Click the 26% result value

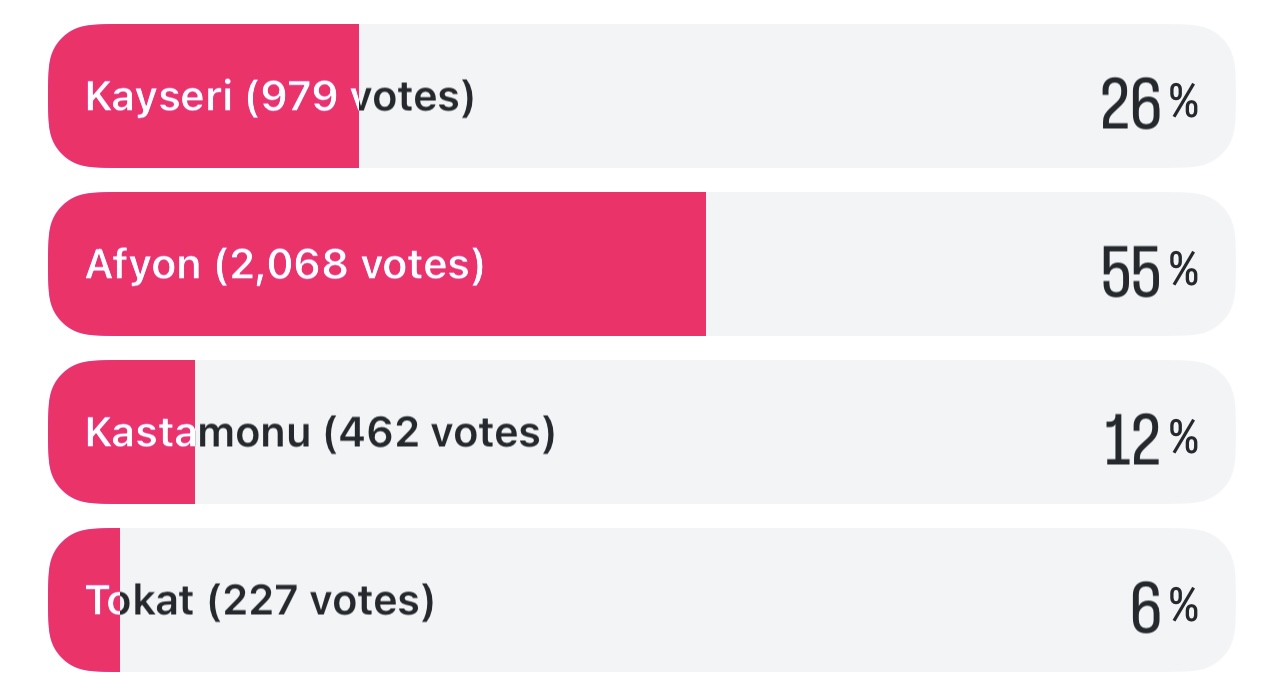coord(1149,103)
